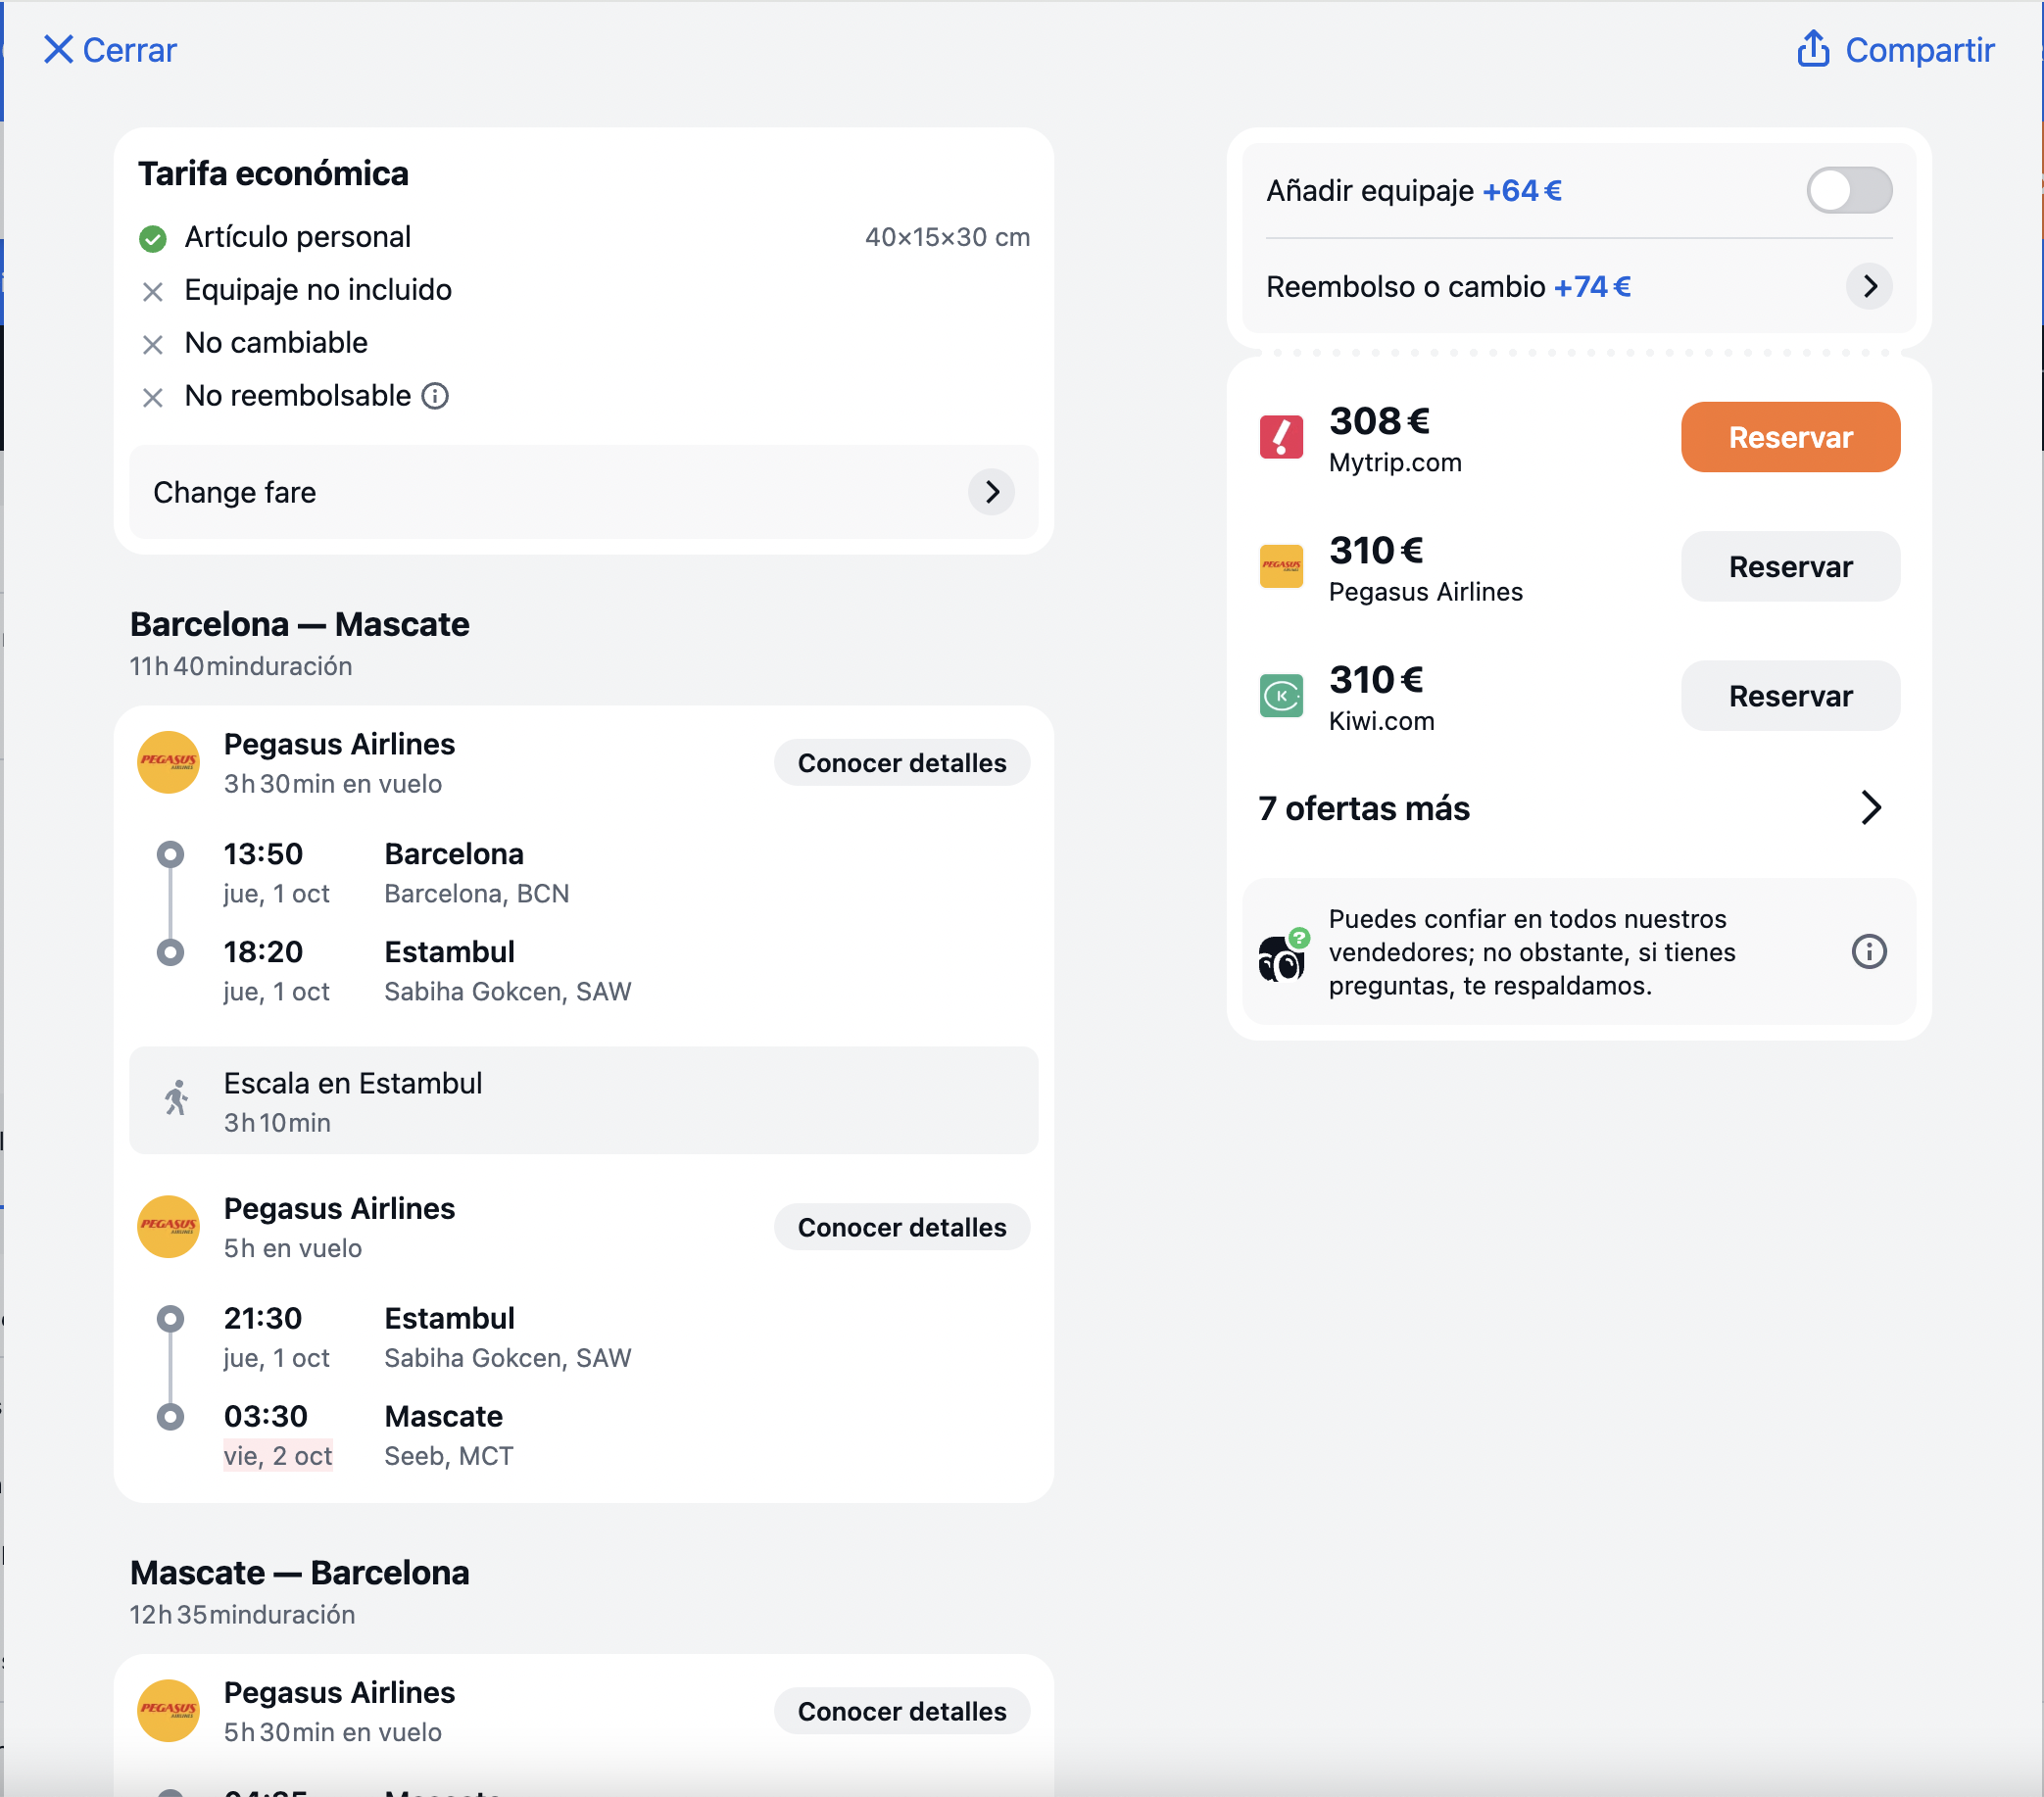Select the 18:20 Estambul arrival marker
Image resolution: width=2044 pixels, height=1797 pixels.
pos(171,952)
